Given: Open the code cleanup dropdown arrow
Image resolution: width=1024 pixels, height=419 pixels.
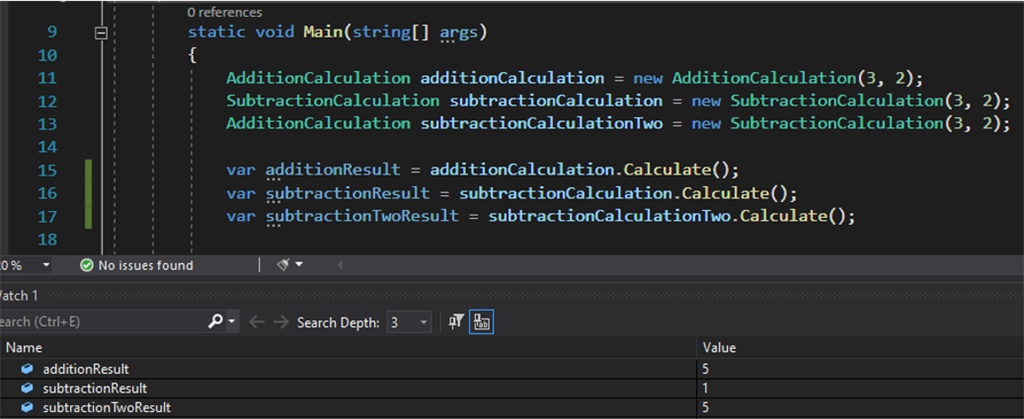Looking at the screenshot, I should coord(299,265).
